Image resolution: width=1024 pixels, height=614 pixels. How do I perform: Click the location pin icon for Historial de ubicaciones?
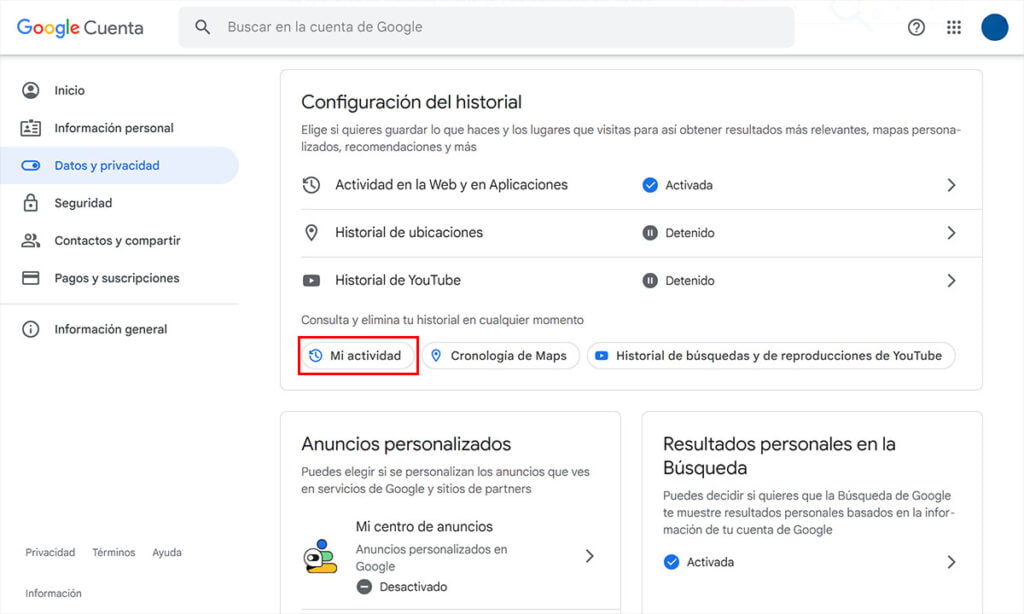312,233
